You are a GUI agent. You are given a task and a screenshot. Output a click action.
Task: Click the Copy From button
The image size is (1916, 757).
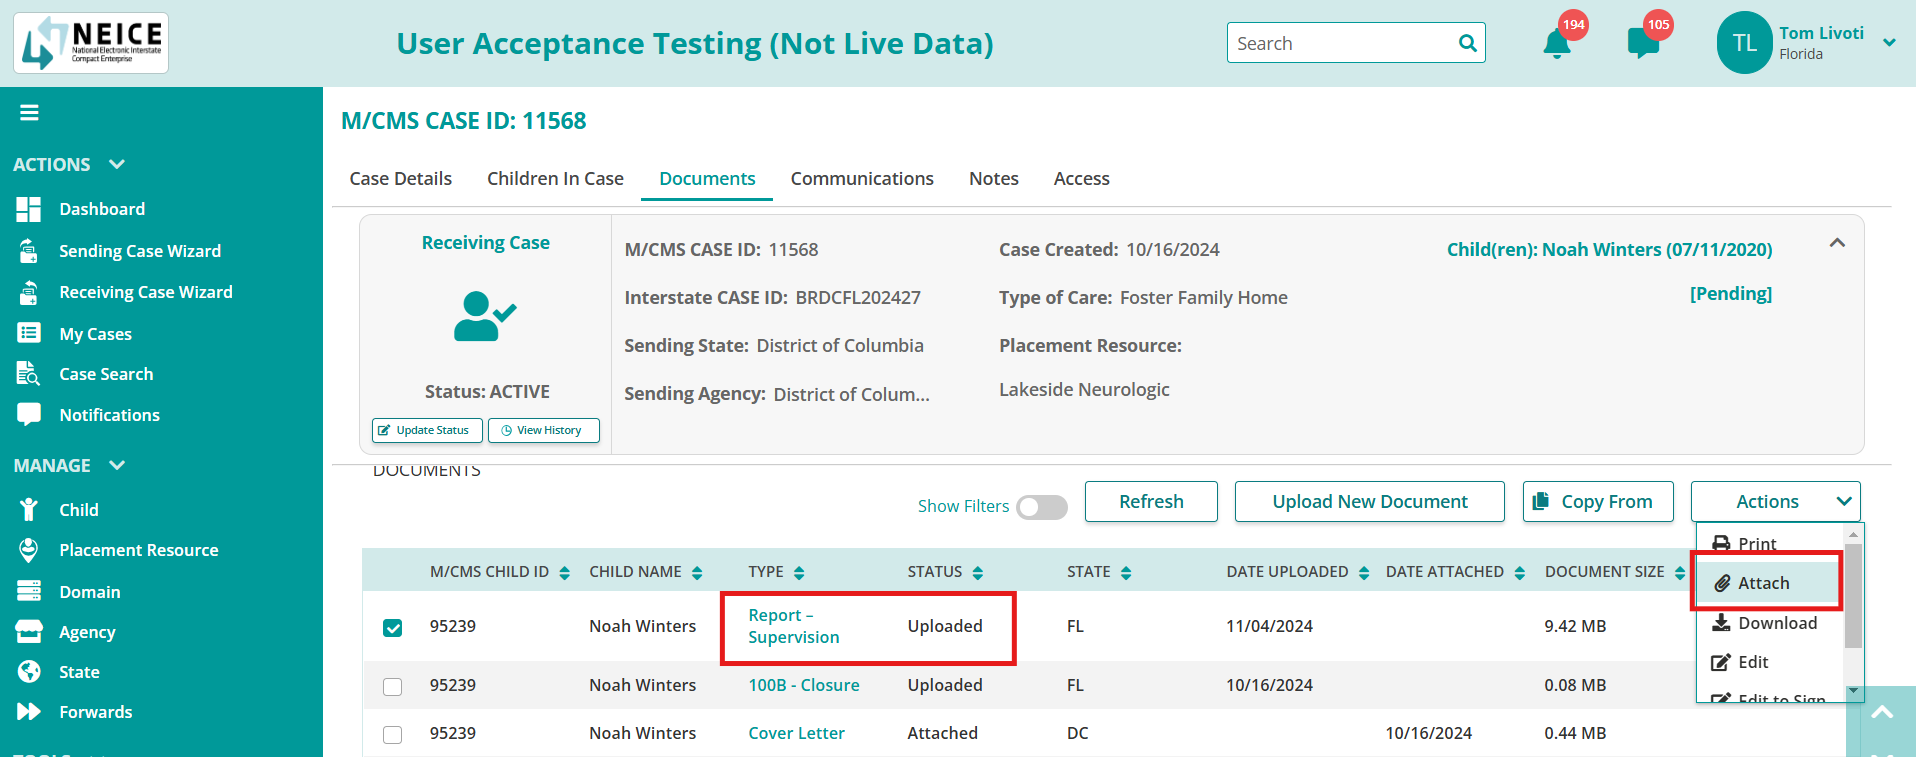(1597, 502)
